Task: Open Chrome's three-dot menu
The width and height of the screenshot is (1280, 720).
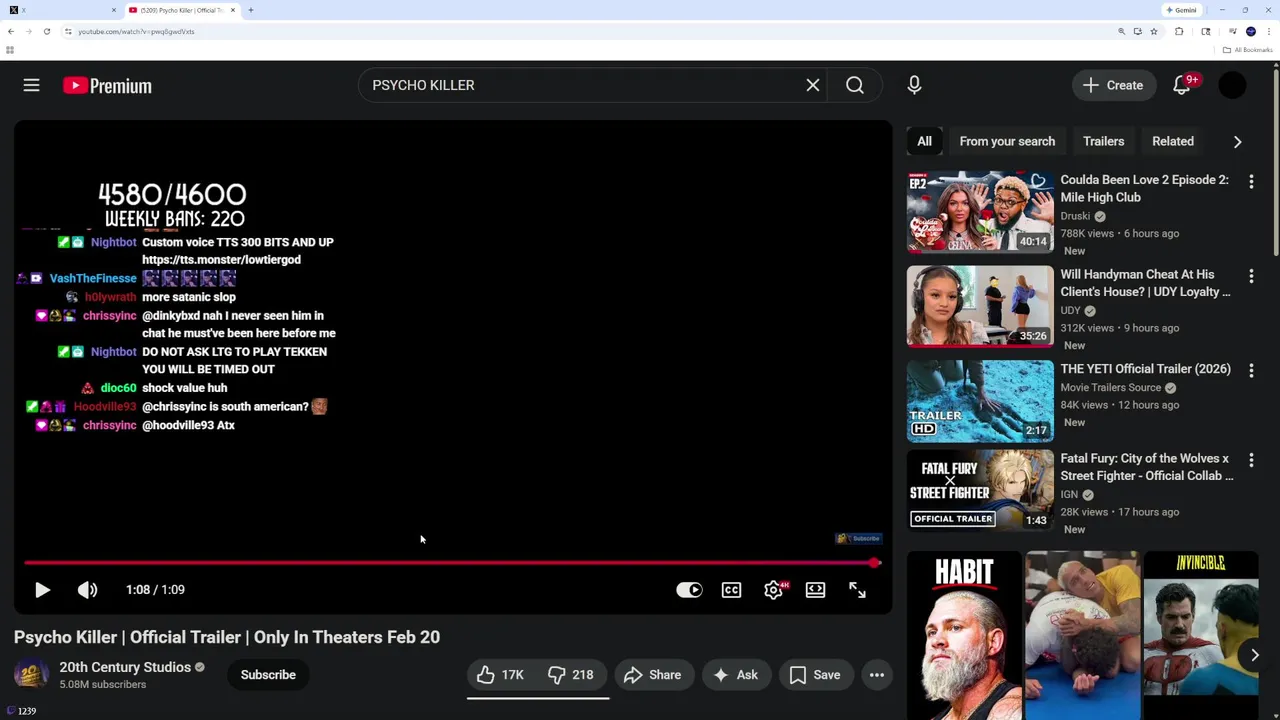Action: tap(1269, 31)
